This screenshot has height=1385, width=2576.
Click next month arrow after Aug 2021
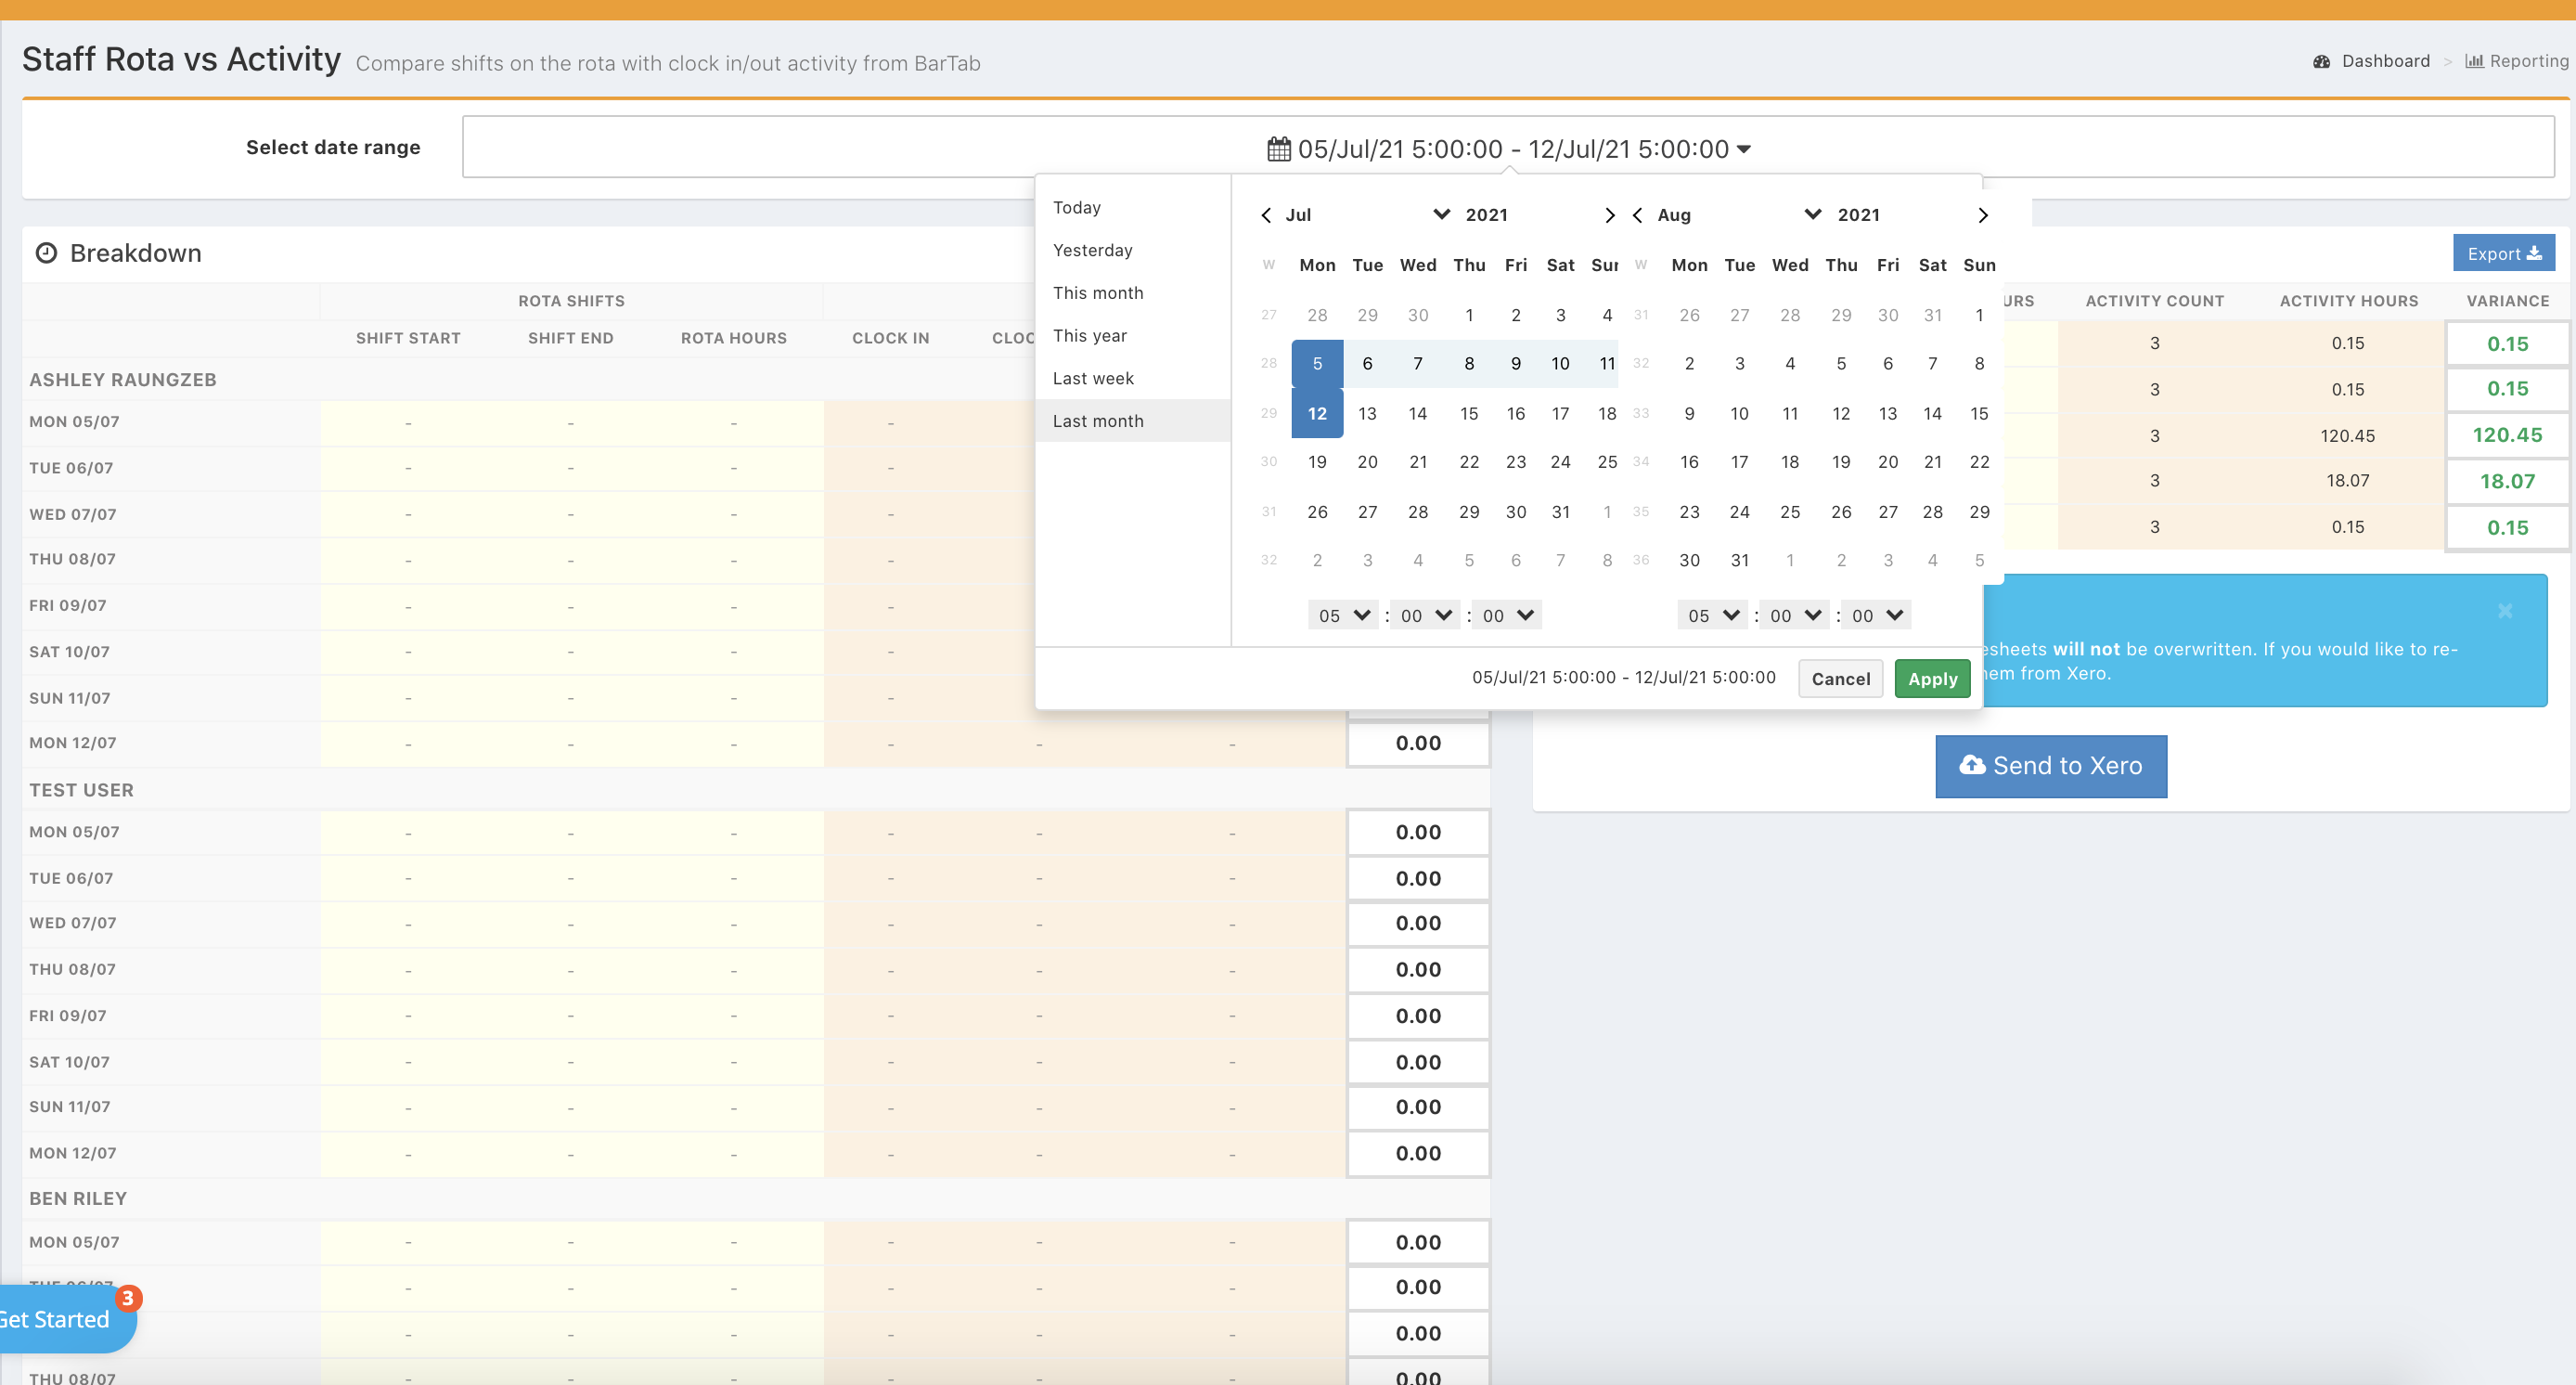[x=1982, y=215]
